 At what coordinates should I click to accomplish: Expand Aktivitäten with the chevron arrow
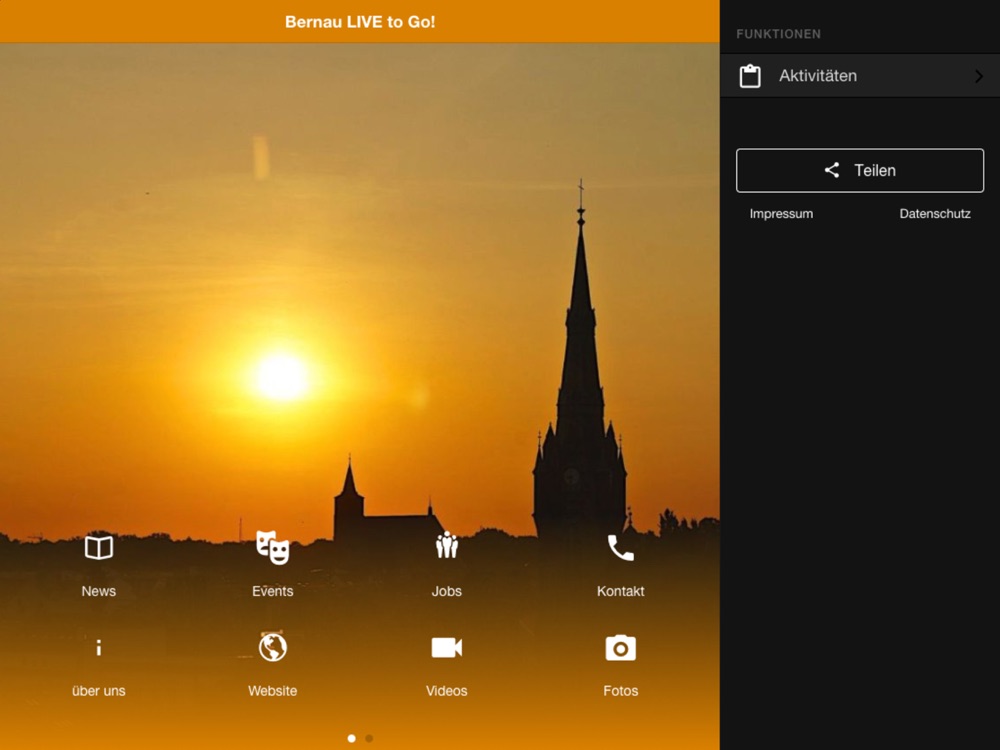pyautogui.click(x=979, y=76)
